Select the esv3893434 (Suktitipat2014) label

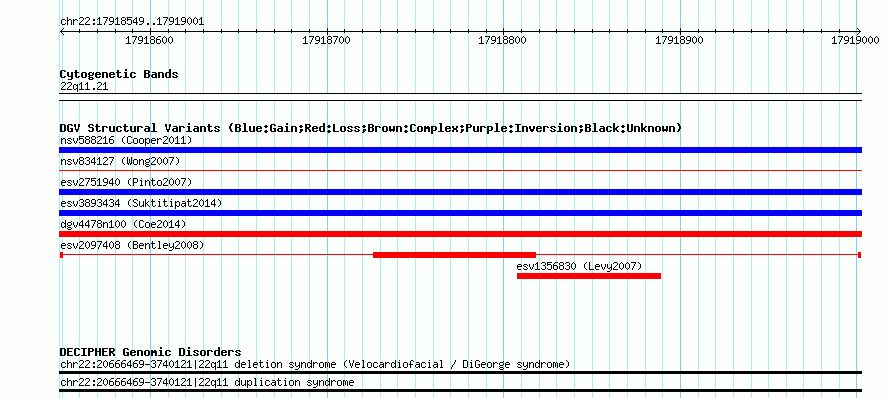pyautogui.click(x=141, y=203)
